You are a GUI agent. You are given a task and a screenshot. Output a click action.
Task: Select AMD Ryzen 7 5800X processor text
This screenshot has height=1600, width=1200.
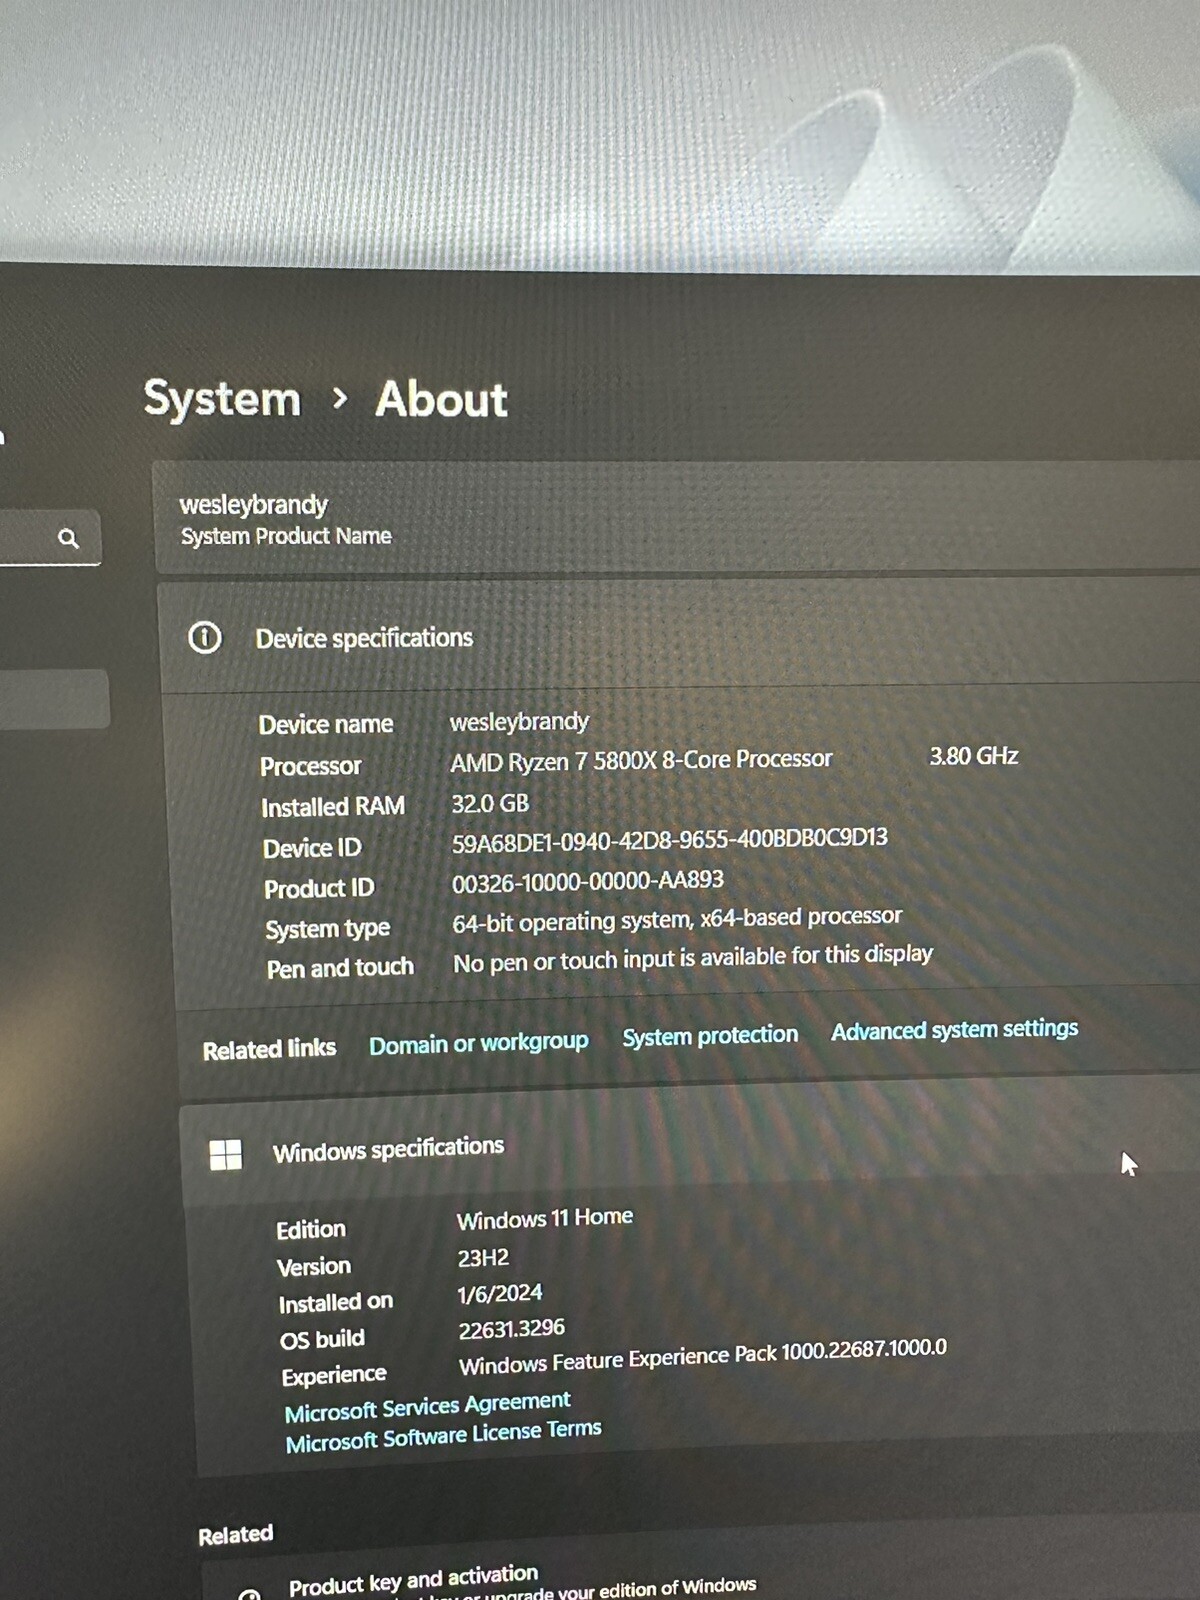point(641,761)
